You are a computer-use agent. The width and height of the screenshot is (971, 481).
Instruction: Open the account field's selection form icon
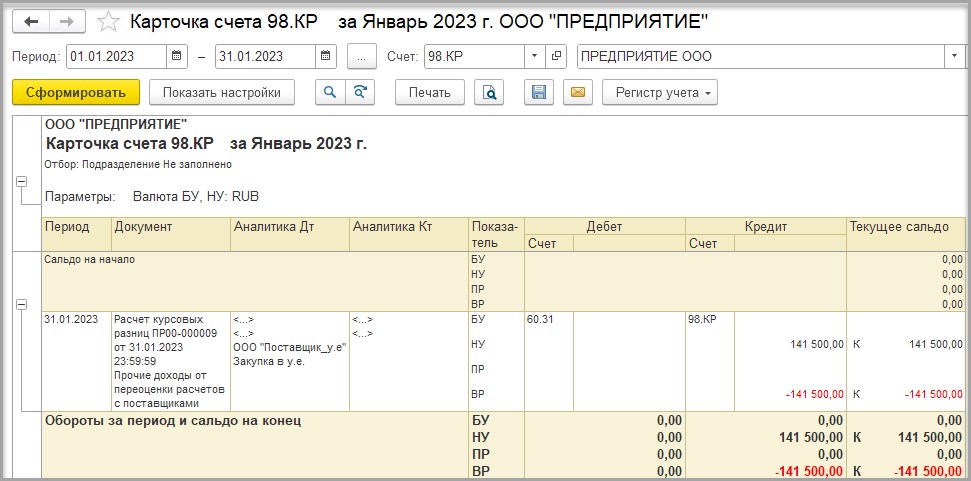[x=557, y=57]
